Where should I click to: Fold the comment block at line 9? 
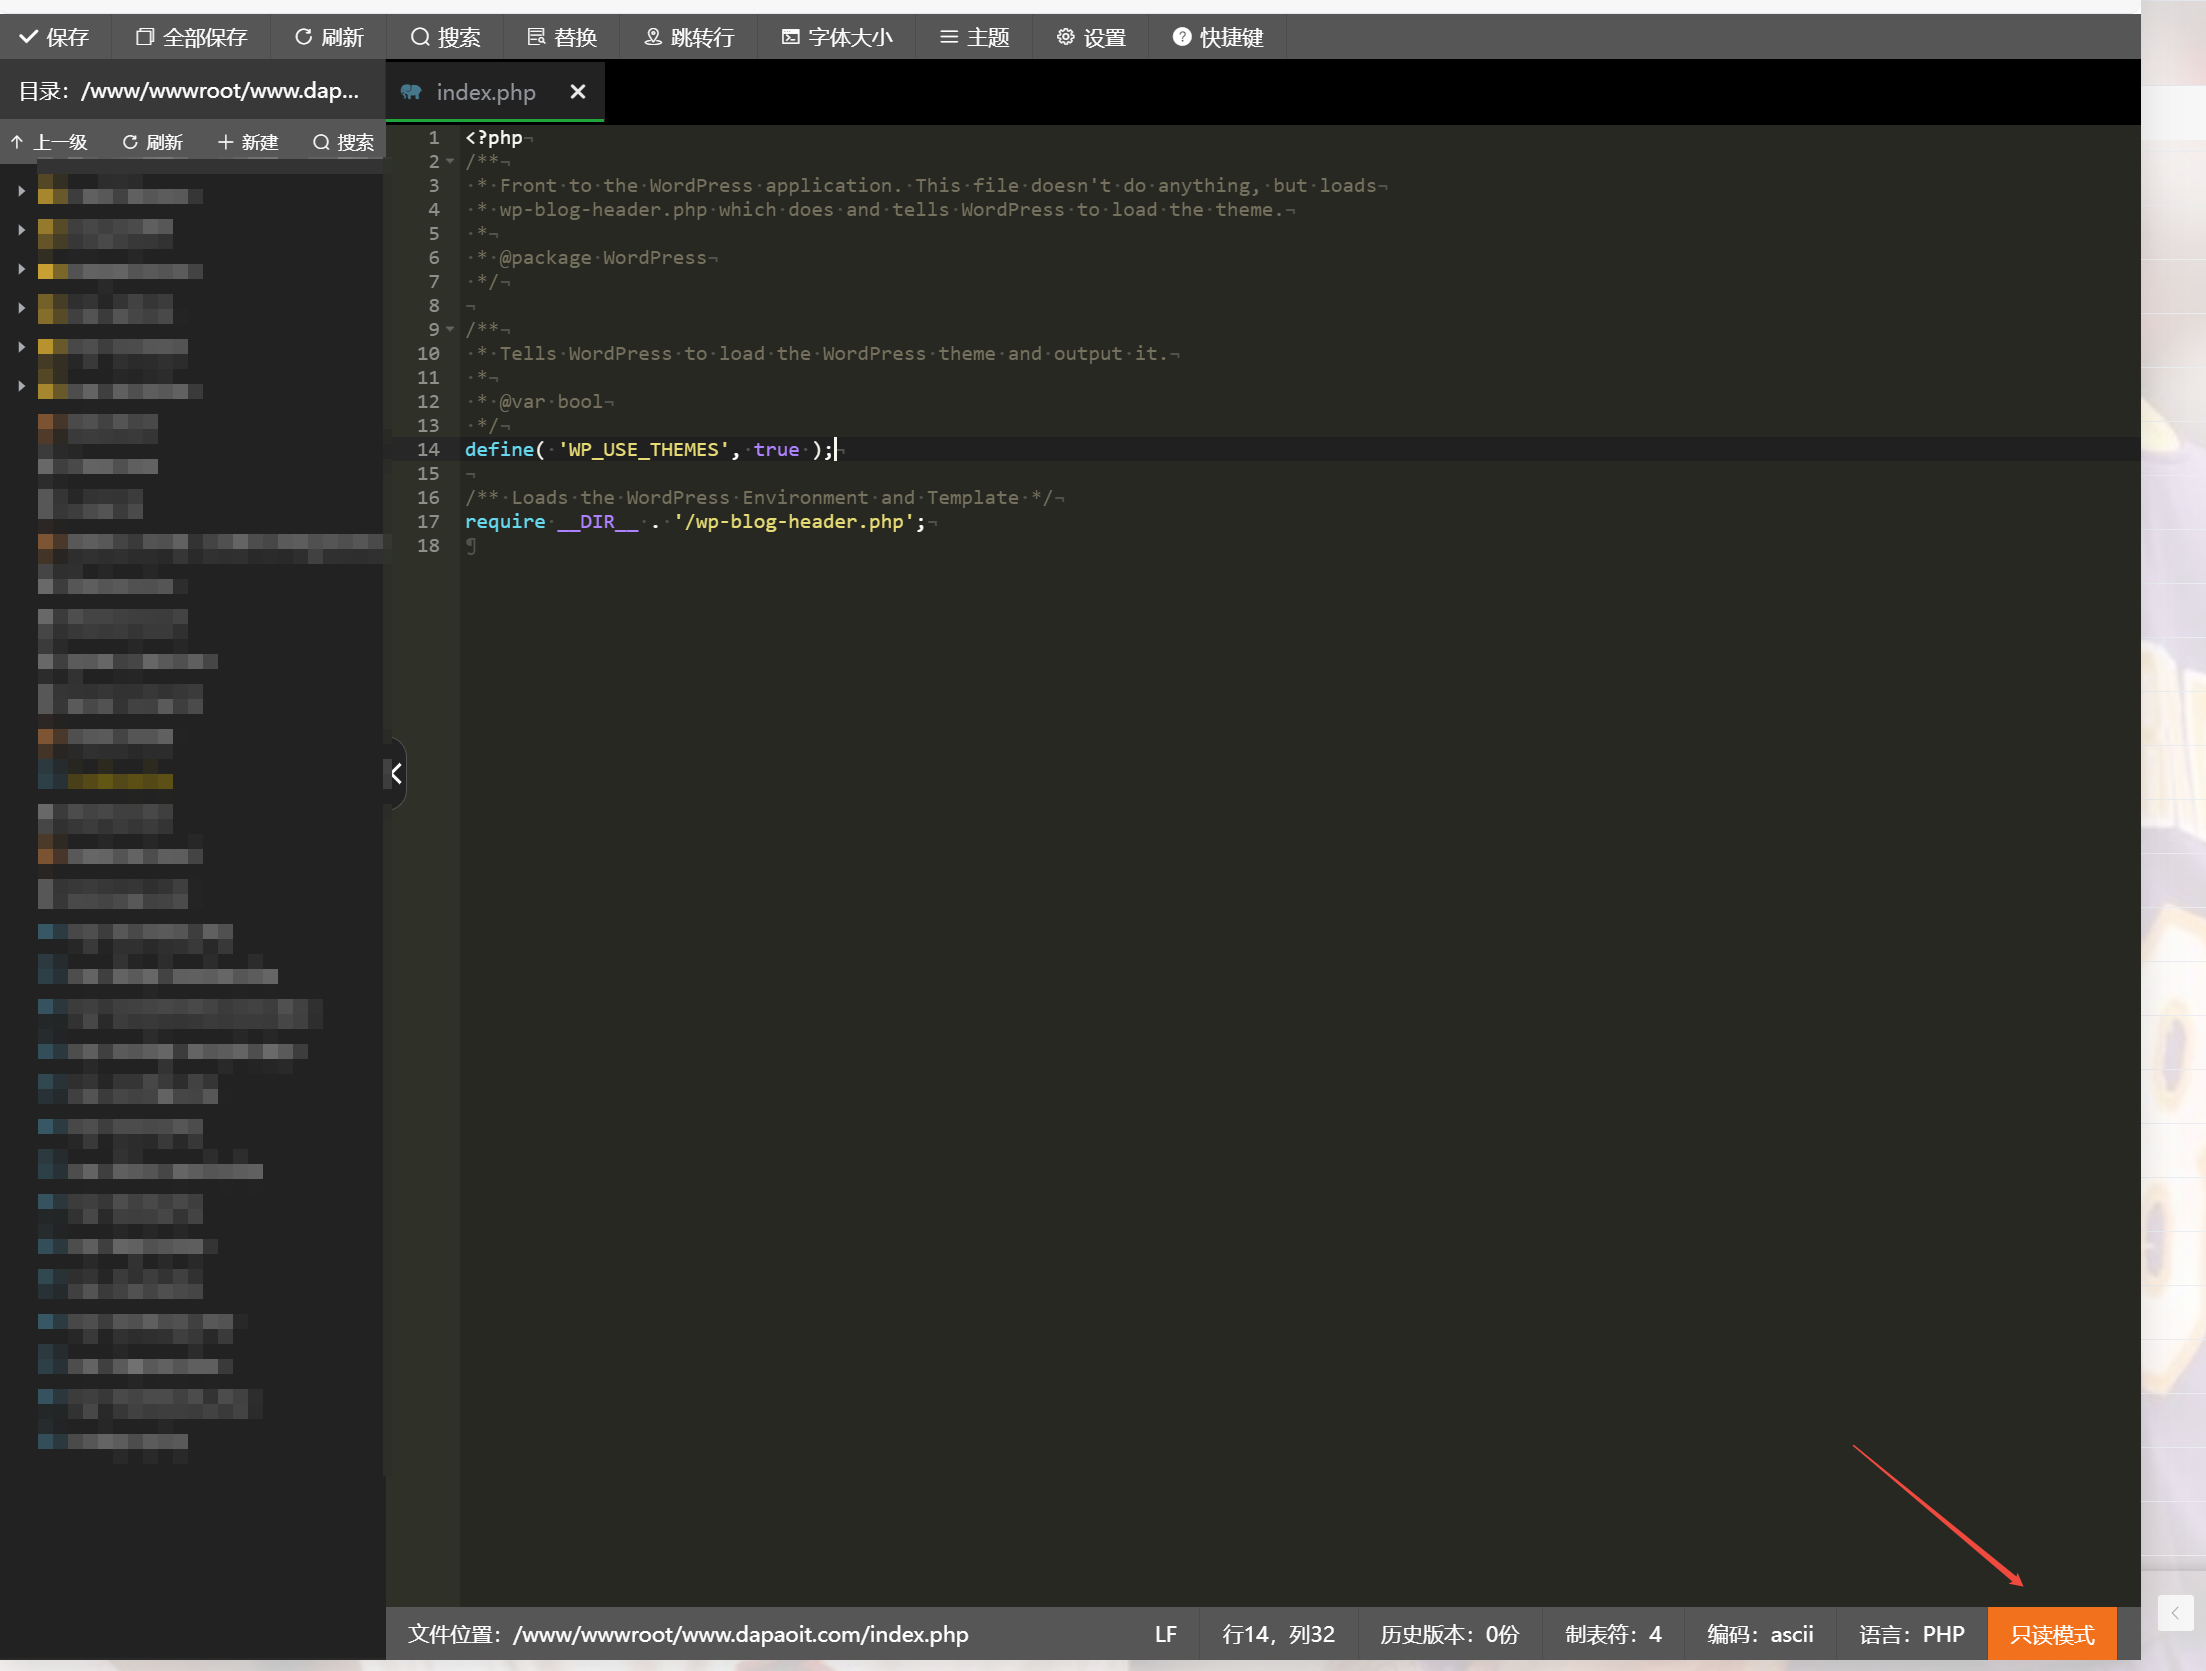tap(451, 329)
